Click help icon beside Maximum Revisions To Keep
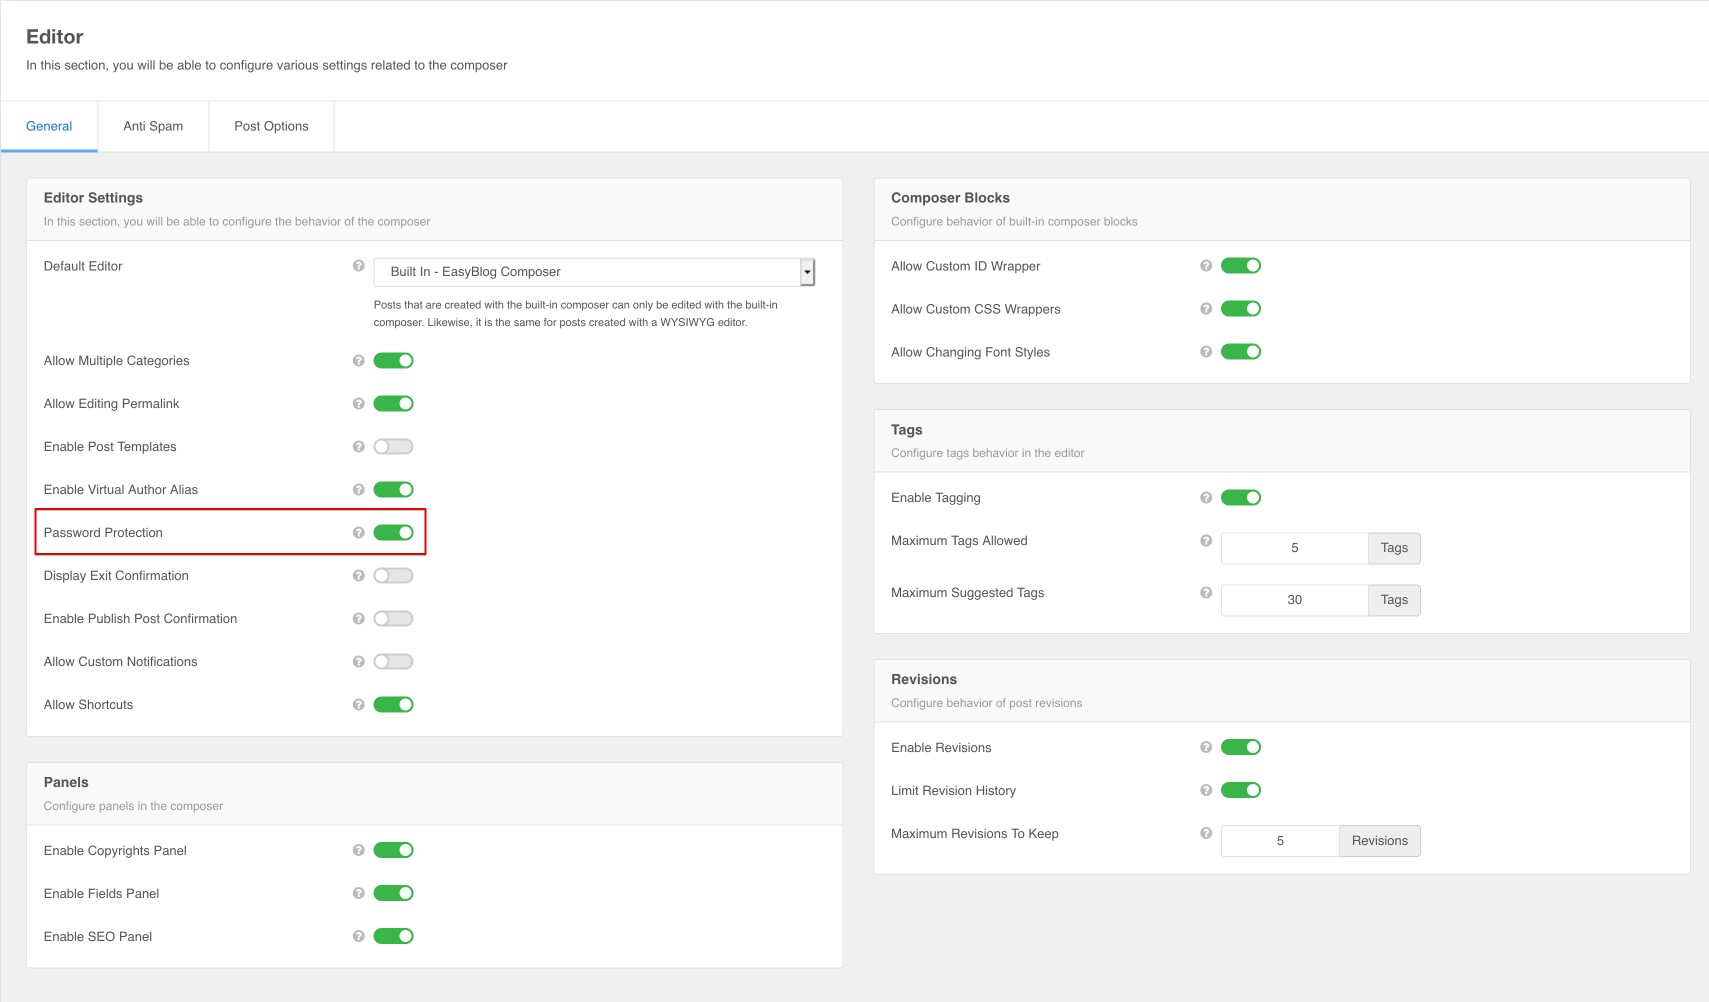The height and width of the screenshot is (1002, 1709). 1206,833
